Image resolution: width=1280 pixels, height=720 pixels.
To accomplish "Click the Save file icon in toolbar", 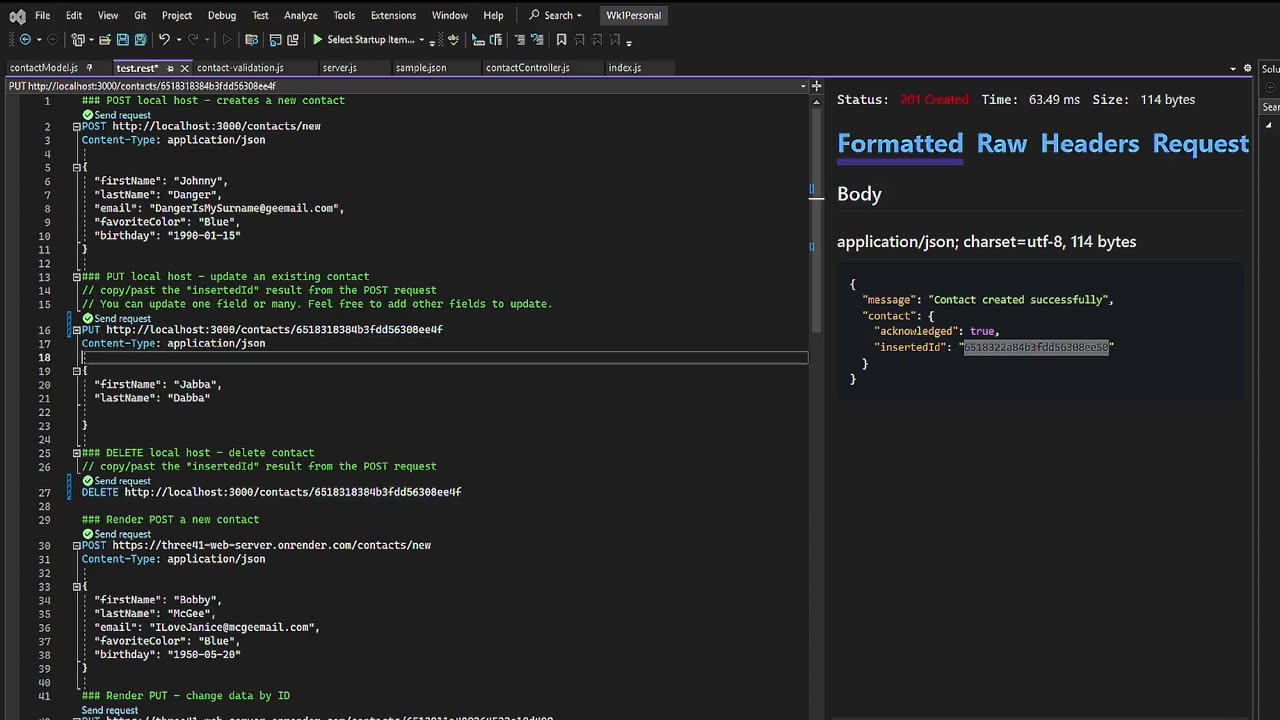I will coord(122,40).
